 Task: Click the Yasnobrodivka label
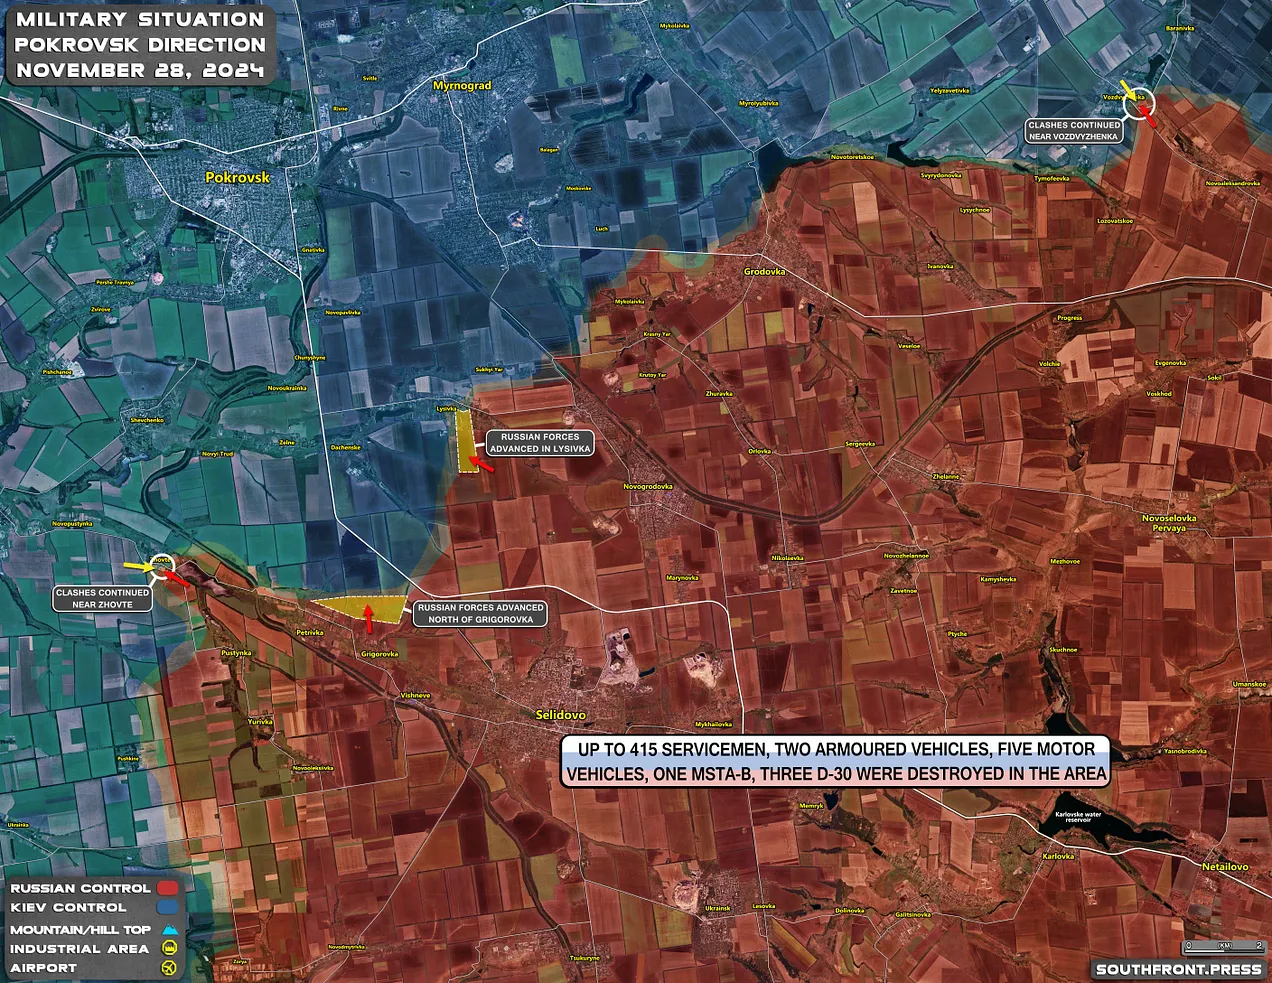[x=1185, y=751]
